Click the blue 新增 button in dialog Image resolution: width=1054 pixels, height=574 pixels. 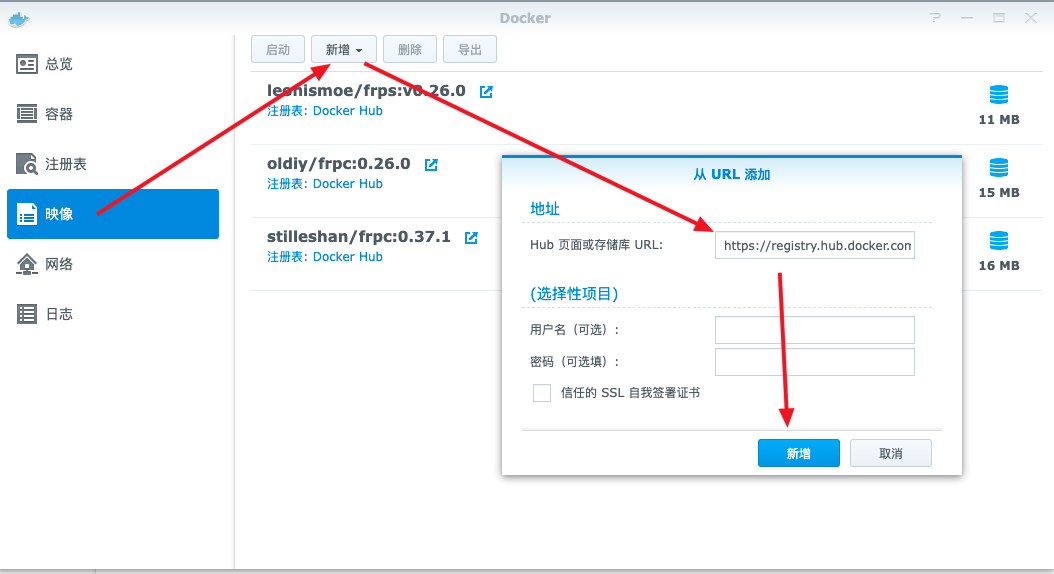pos(798,453)
